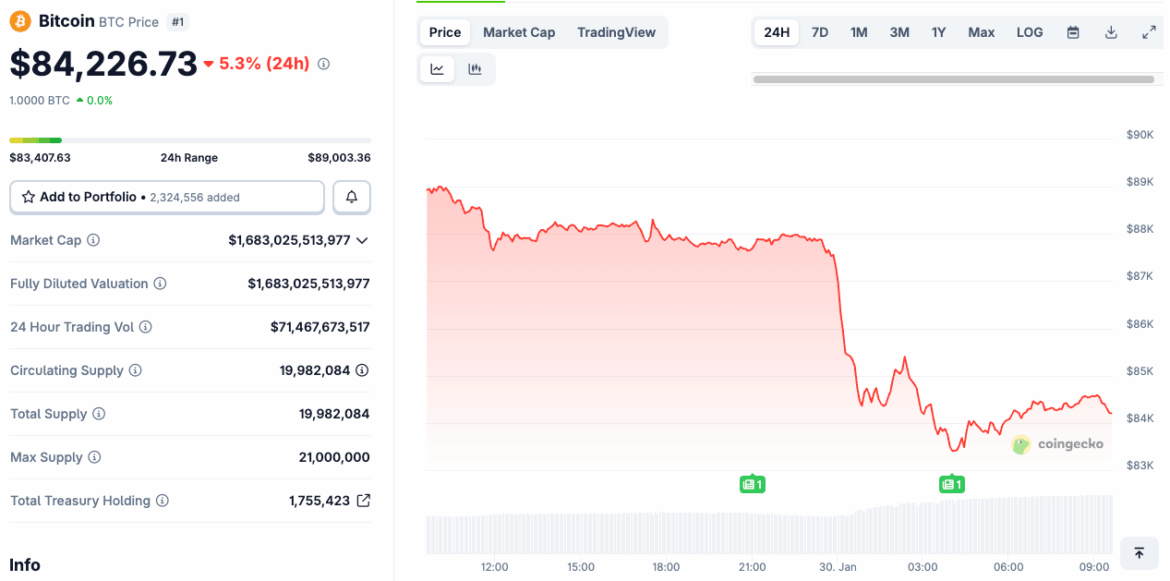1170x581 pixels.
Task: Select the line chart icon
Action: point(437,68)
